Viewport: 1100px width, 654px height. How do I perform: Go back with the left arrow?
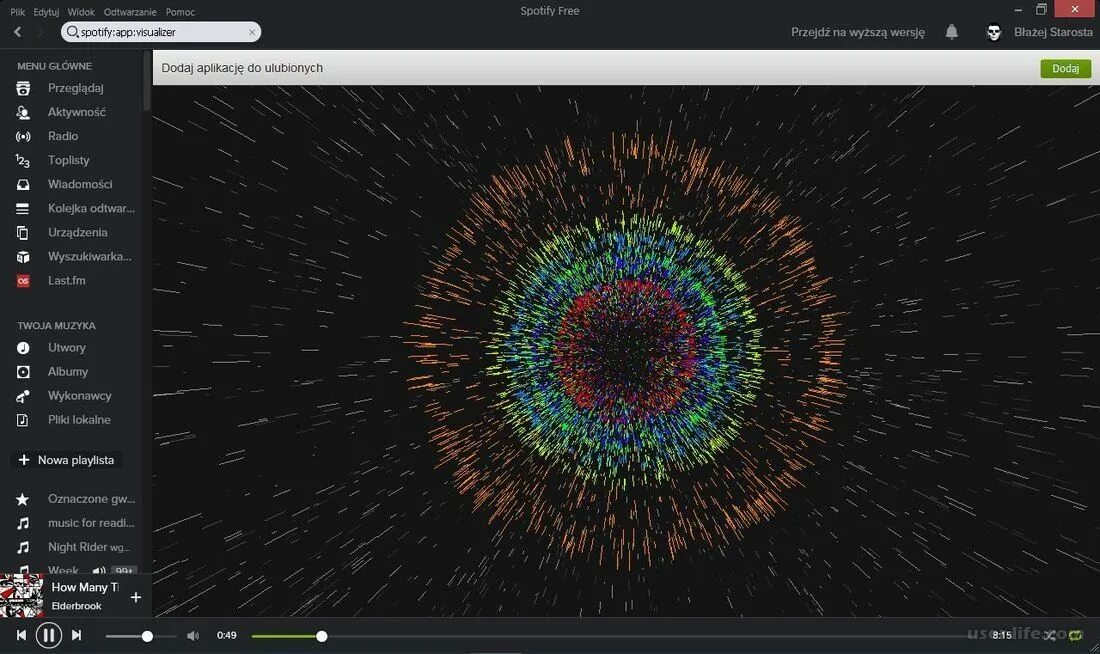(x=18, y=32)
